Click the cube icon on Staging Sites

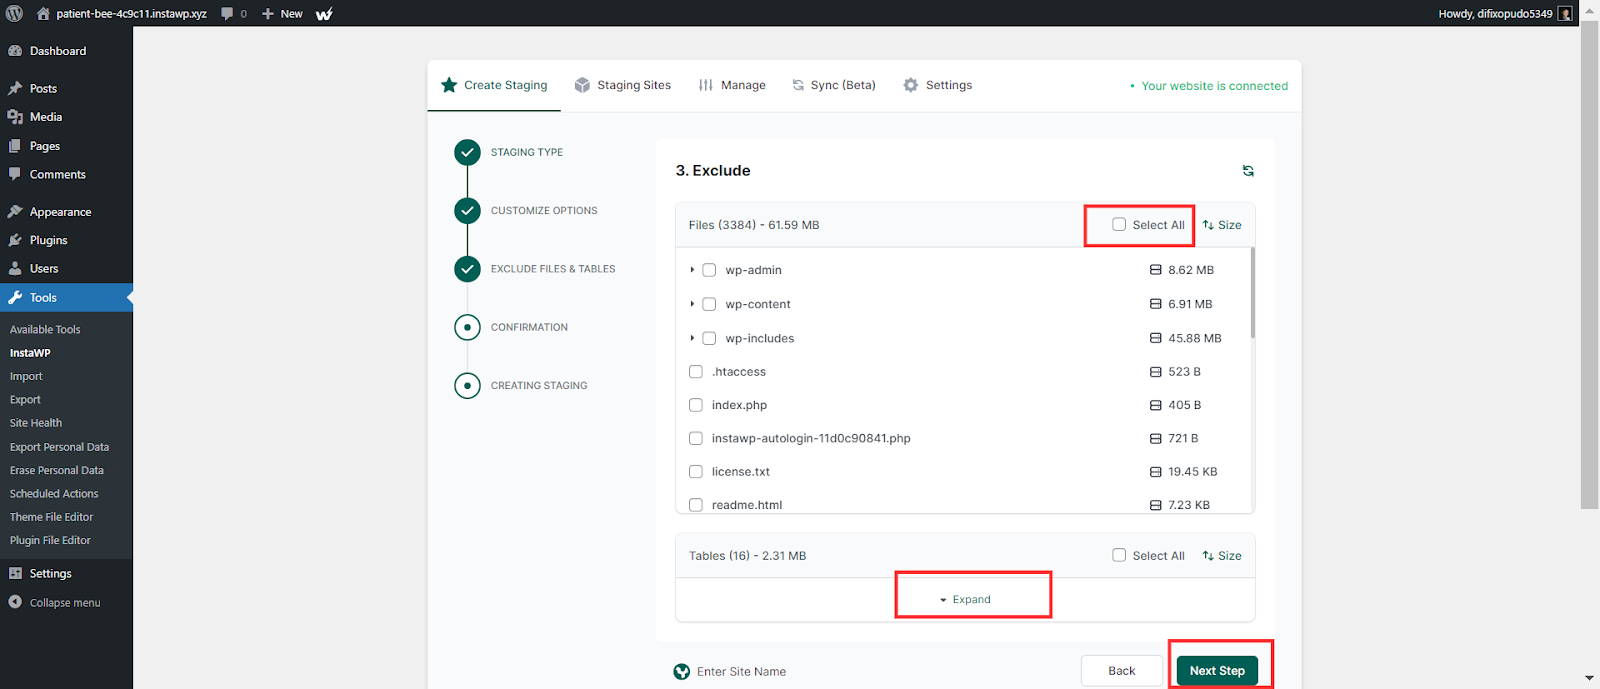(582, 85)
